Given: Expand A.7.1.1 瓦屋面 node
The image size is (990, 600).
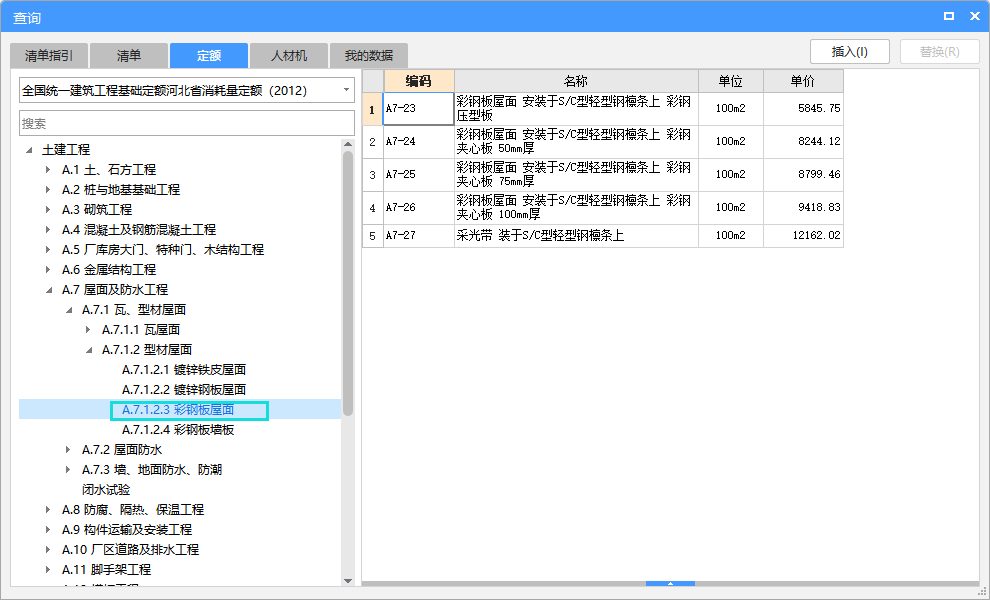Looking at the screenshot, I should 88,330.
